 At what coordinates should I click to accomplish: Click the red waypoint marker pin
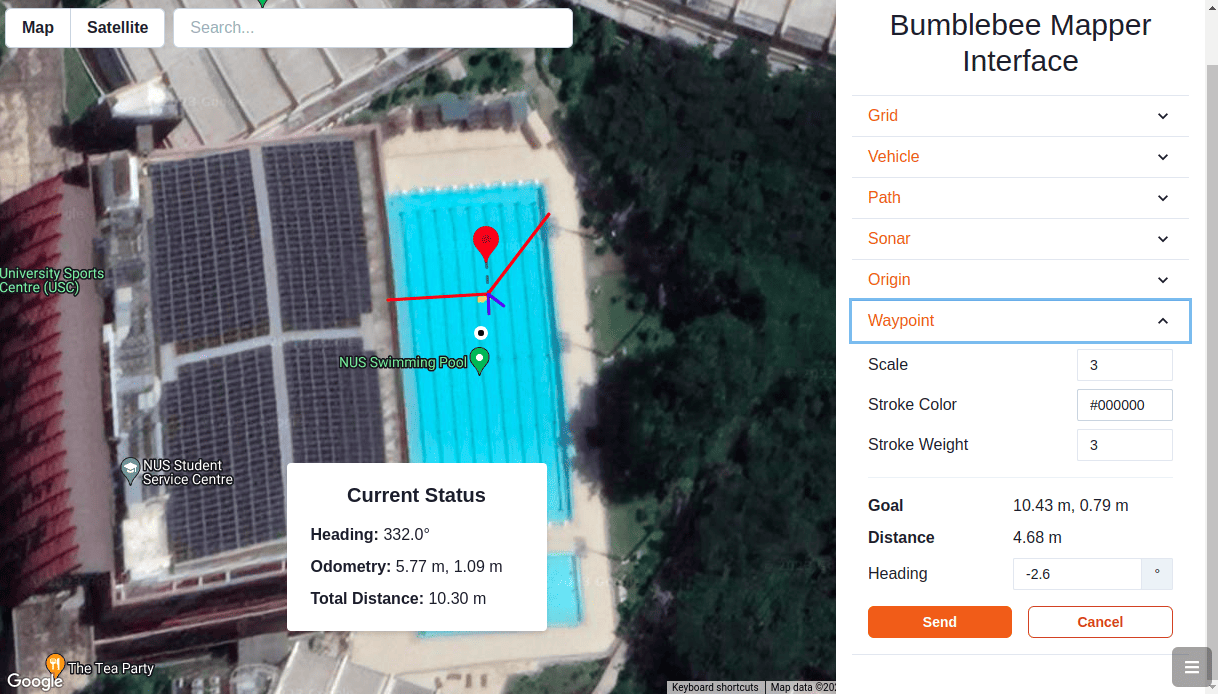pyautogui.click(x=485, y=241)
